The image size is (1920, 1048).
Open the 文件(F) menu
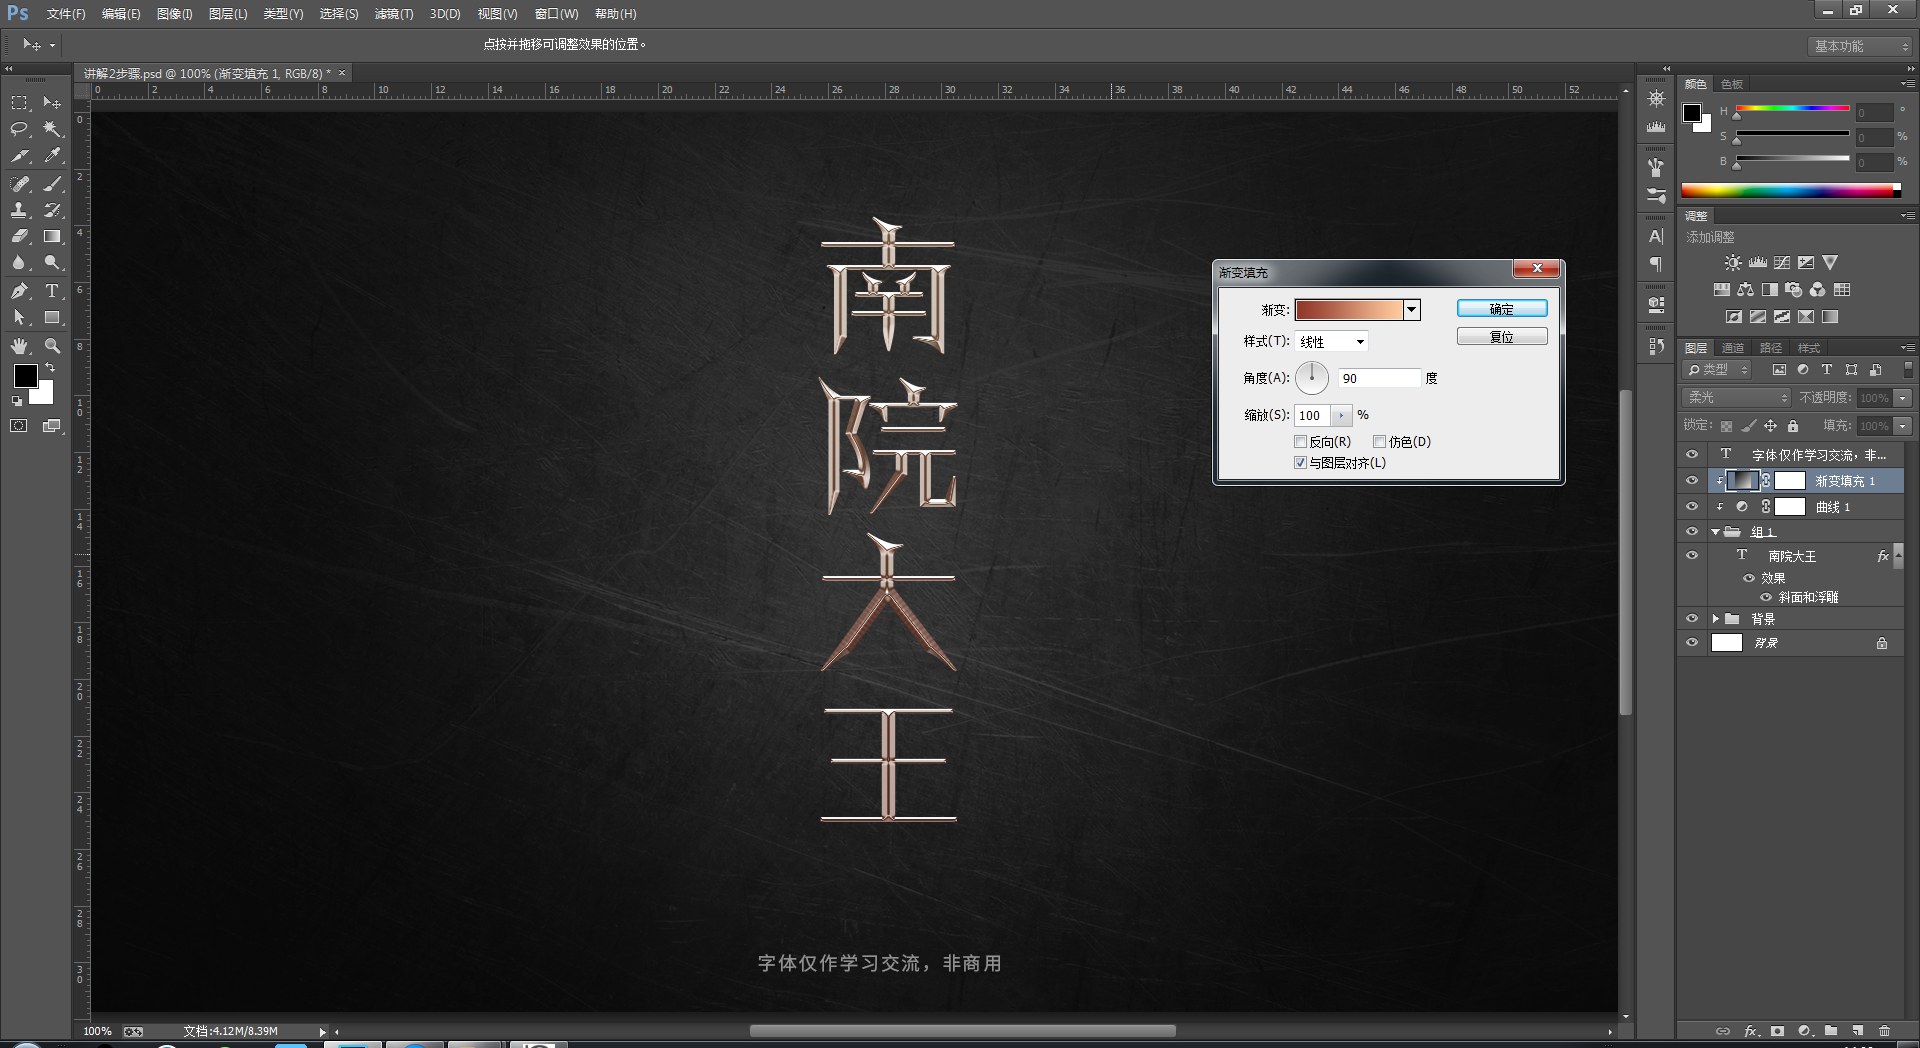point(66,14)
